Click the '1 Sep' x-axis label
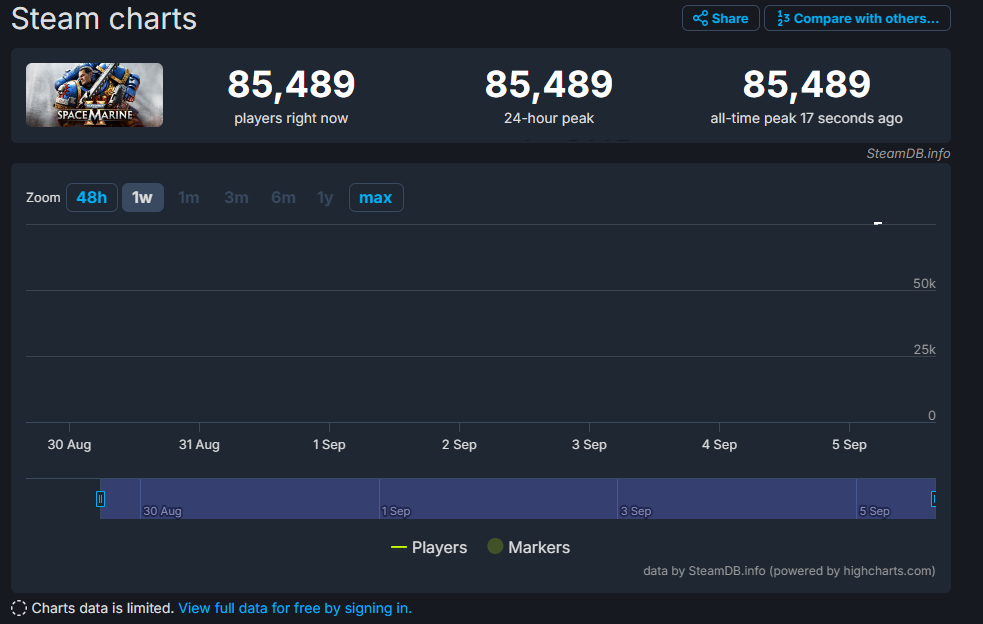 [x=330, y=445]
